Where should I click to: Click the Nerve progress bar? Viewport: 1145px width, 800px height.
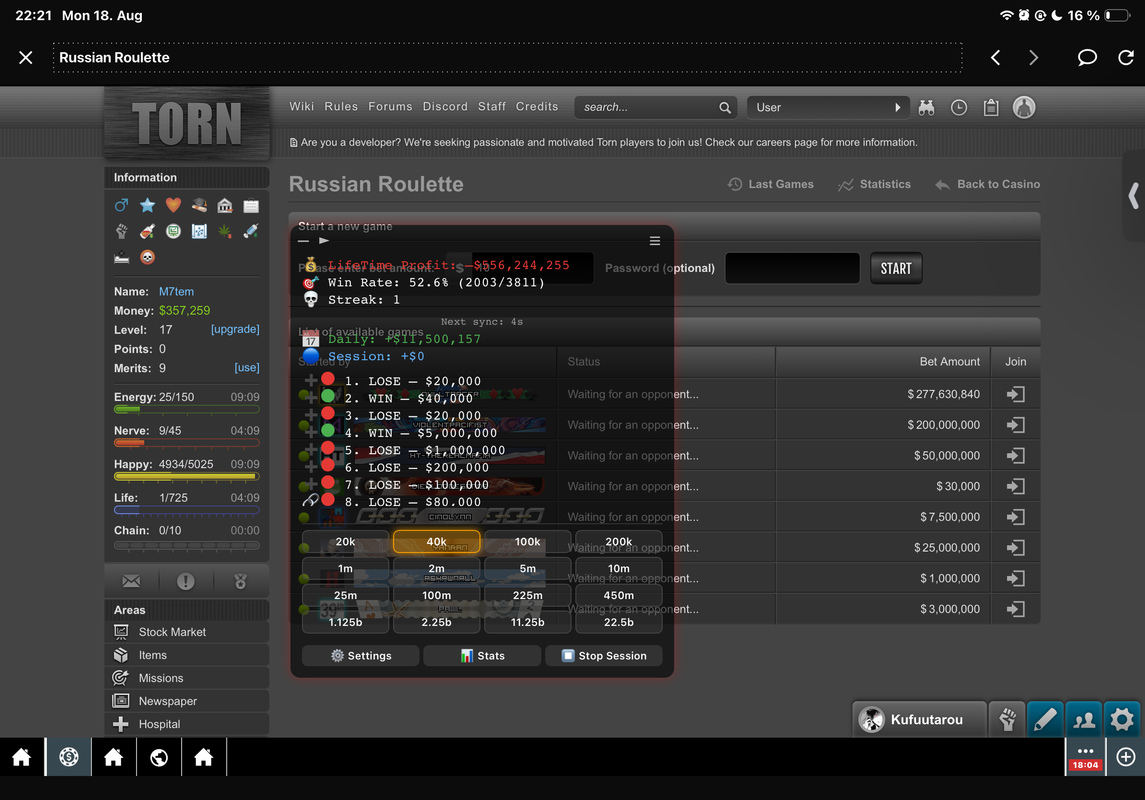pos(187,443)
